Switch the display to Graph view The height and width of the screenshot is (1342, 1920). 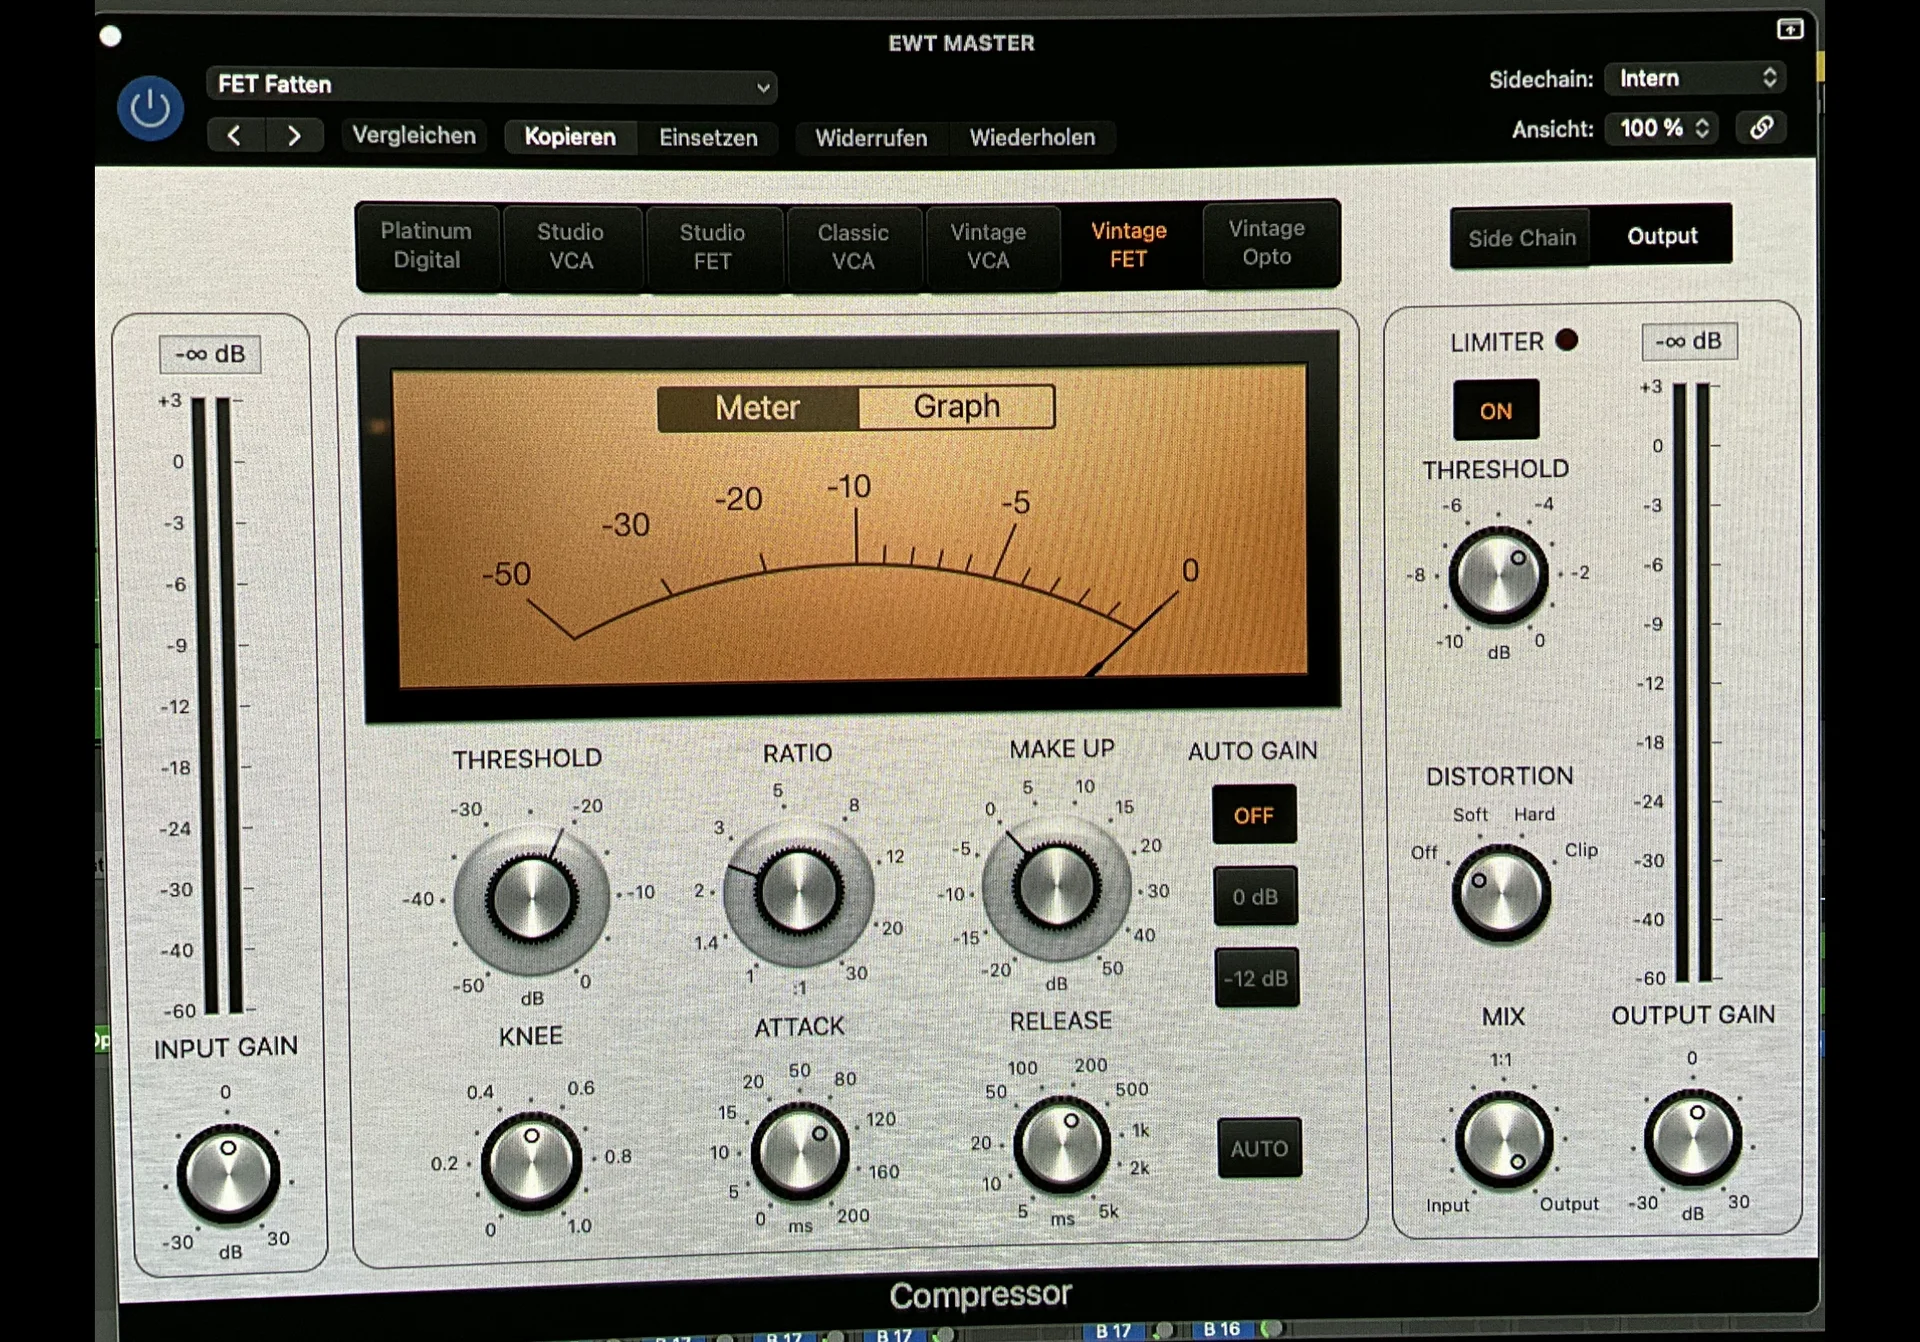tap(956, 407)
